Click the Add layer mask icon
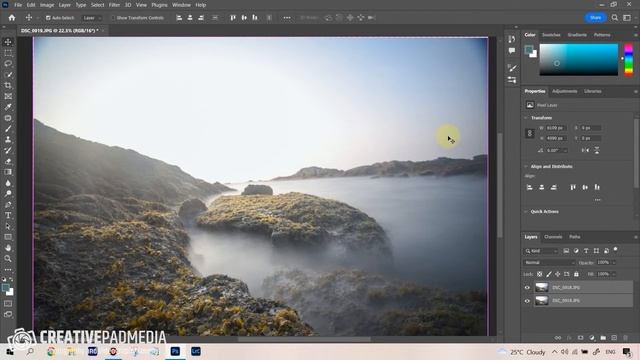The image size is (640, 360). pos(580,338)
